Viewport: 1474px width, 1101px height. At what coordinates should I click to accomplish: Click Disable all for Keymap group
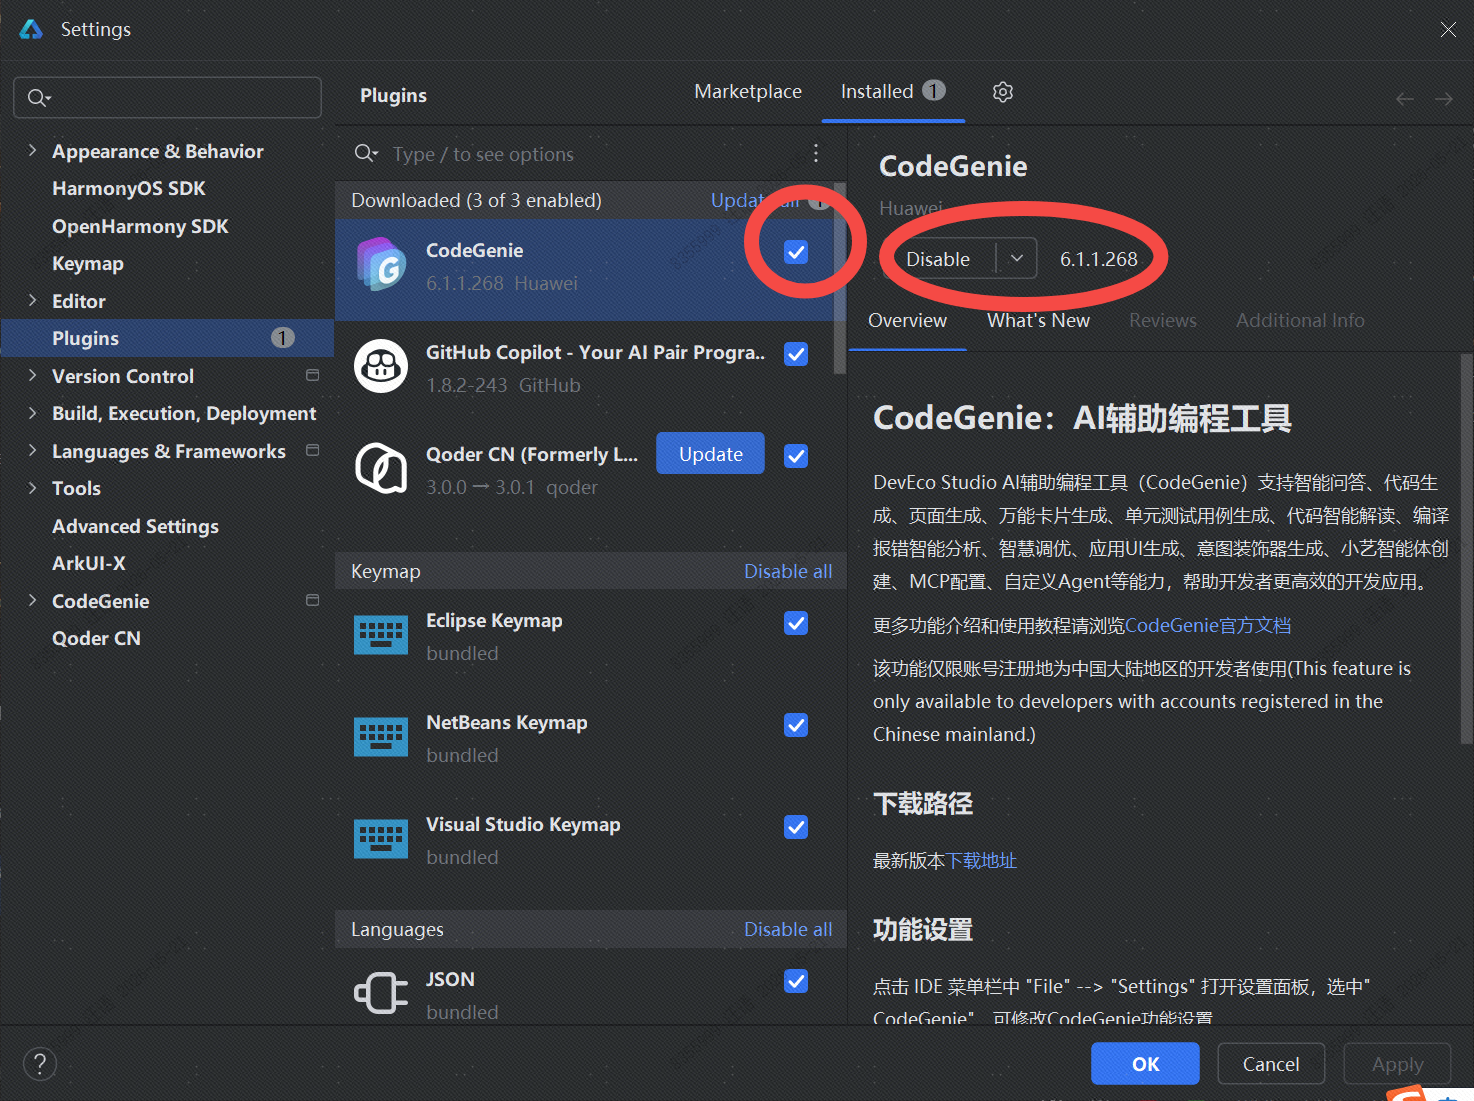(788, 571)
